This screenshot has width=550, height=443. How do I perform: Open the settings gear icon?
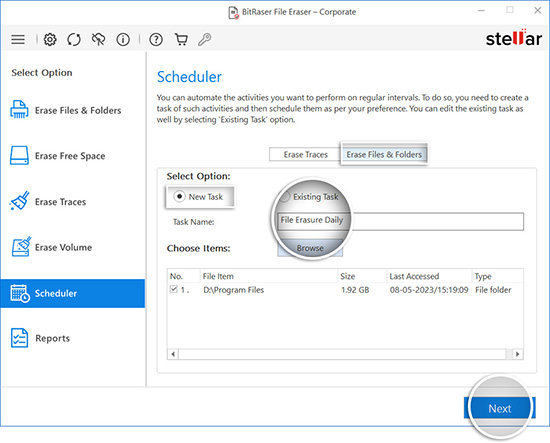coord(50,39)
